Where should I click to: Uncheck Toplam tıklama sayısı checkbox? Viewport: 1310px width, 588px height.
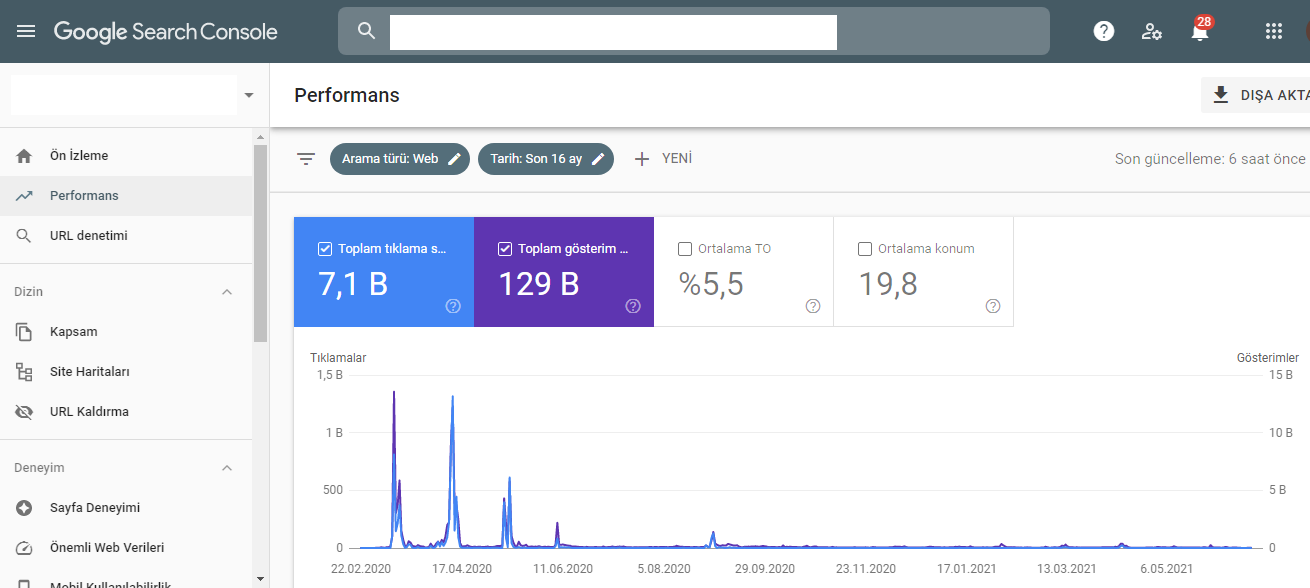point(324,249)
